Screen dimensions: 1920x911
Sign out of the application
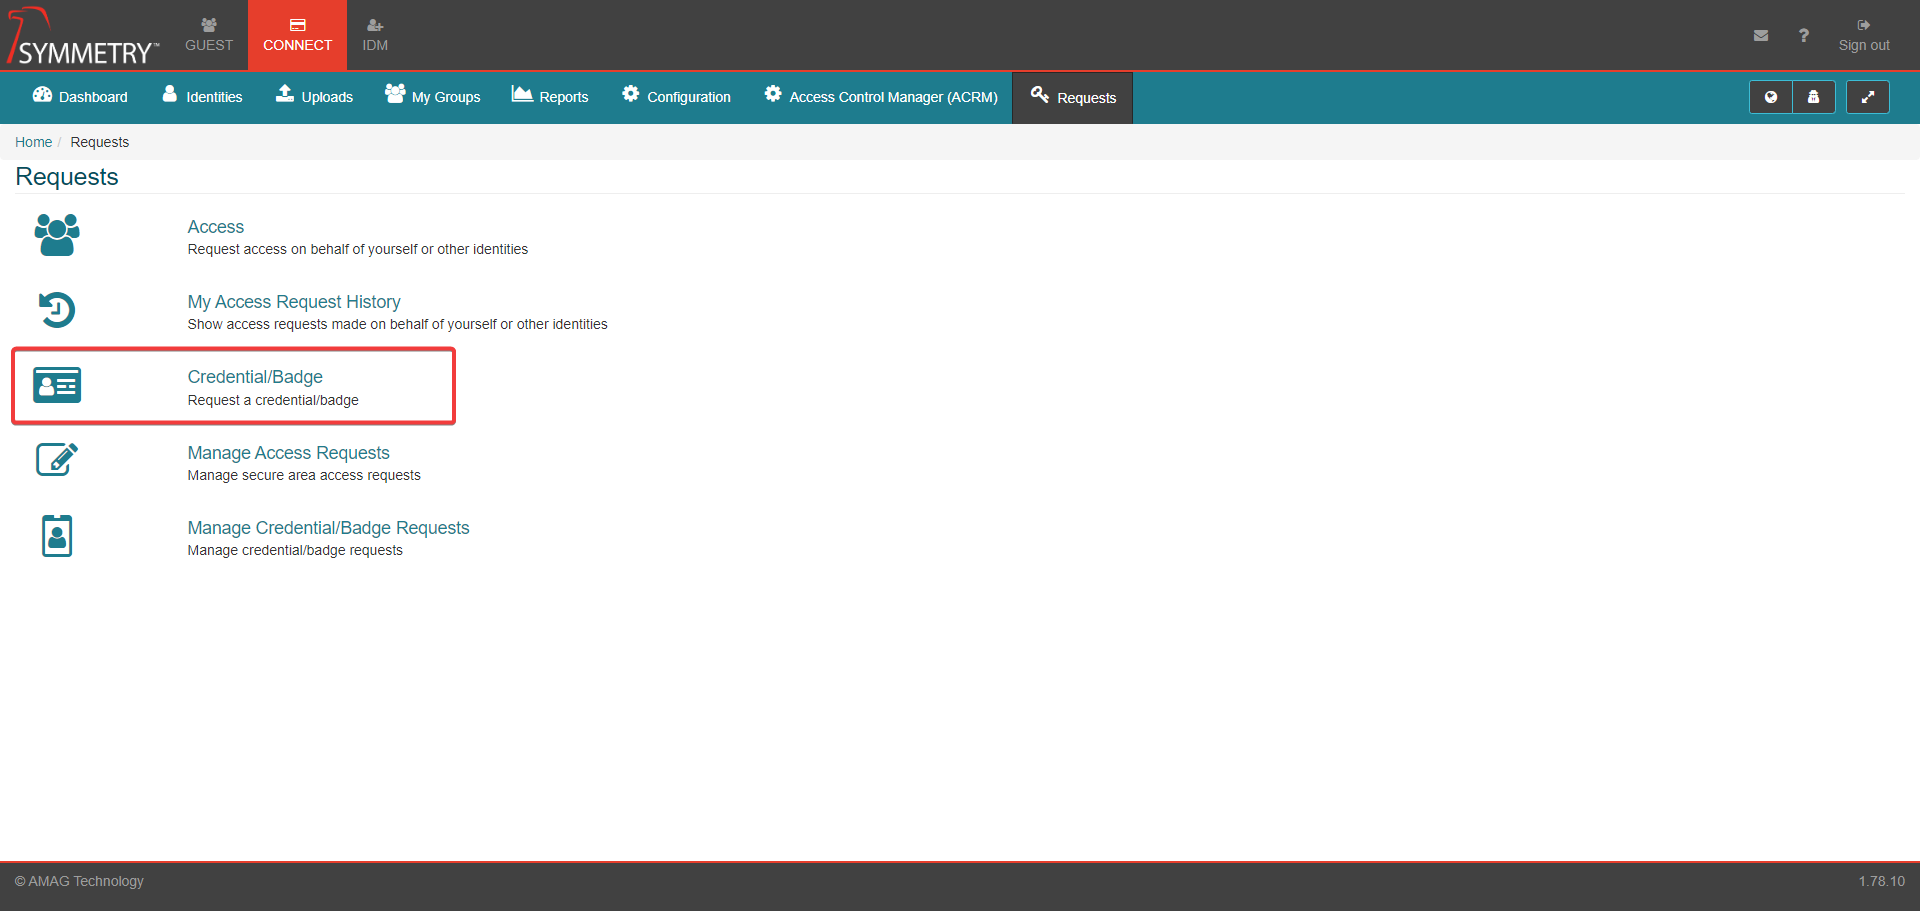pyautogui.click(x=1863, y=36)
